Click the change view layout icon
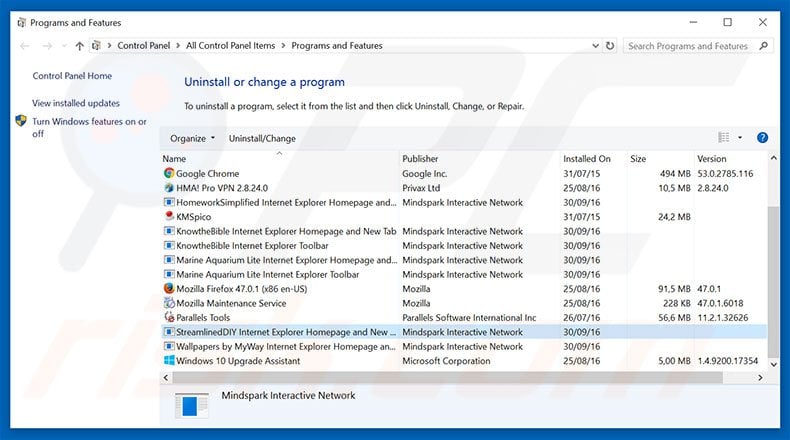The height and width of the screenshot is (440, 790). coord(723,137)
